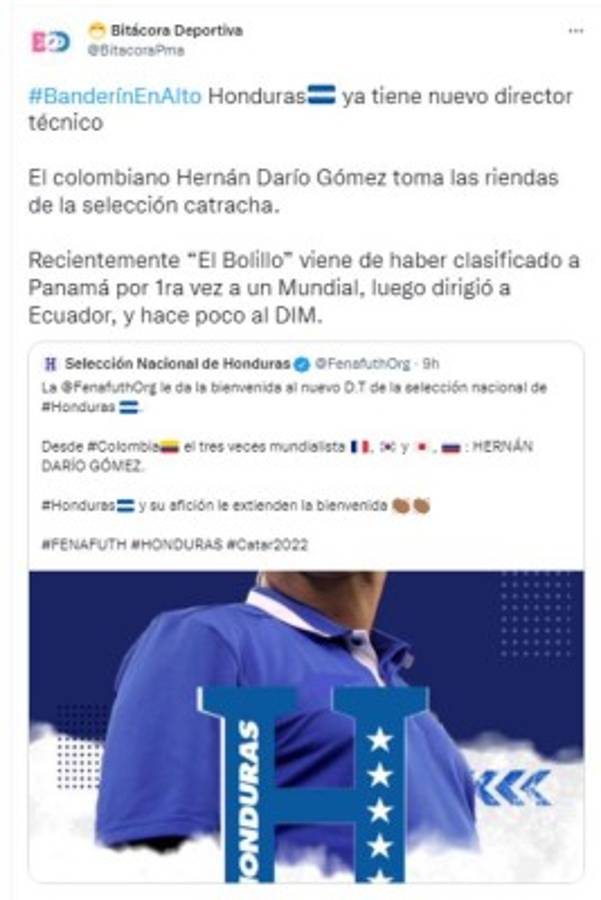Screen dimensions: 601x900
Task: Click the @FenafuthOrg mention in quoted text
Action: point(108,388)
